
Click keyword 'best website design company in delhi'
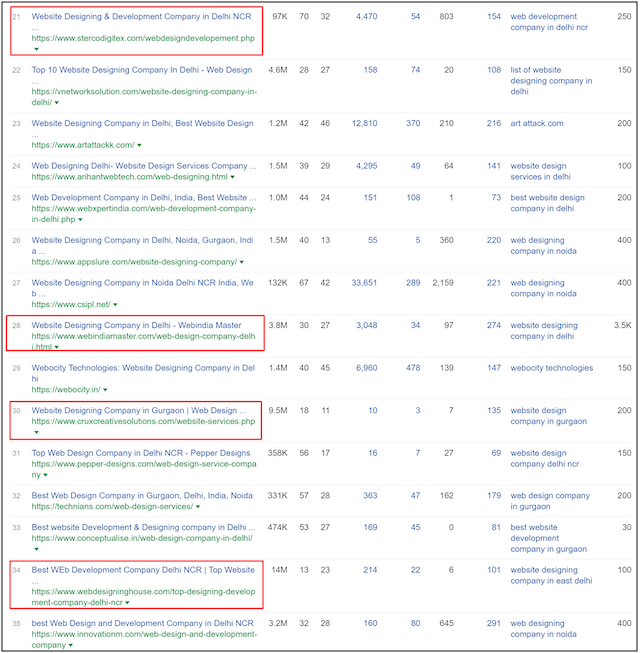point(548,203)
